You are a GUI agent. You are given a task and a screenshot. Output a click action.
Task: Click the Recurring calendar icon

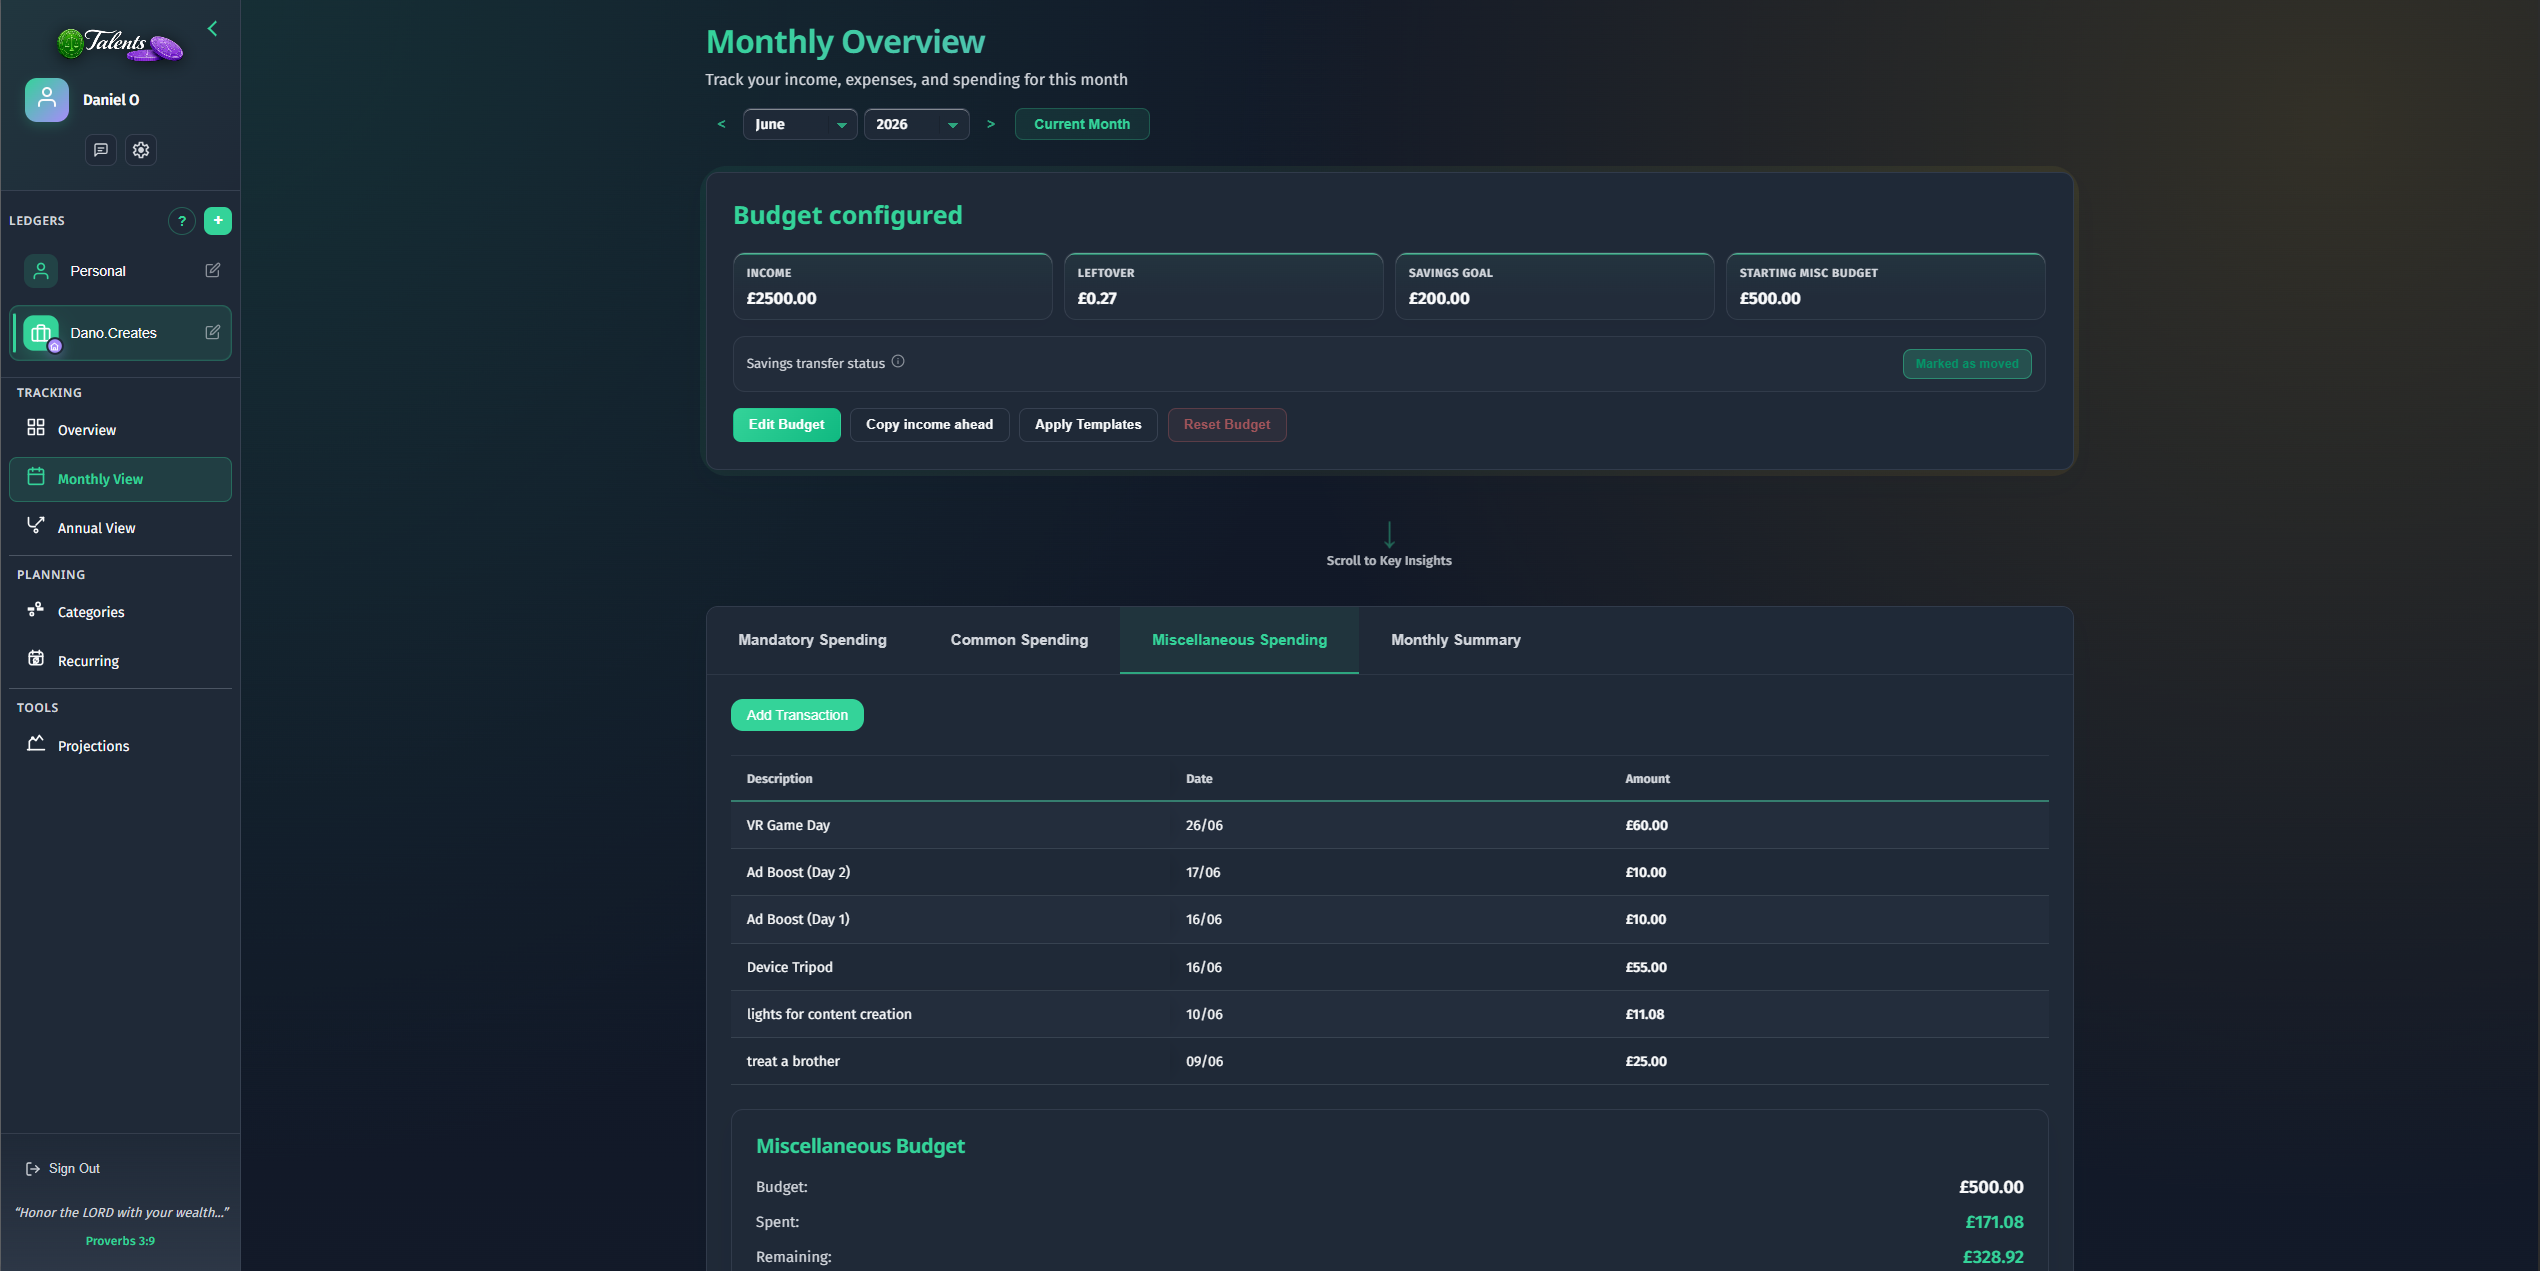click(36, 659)
